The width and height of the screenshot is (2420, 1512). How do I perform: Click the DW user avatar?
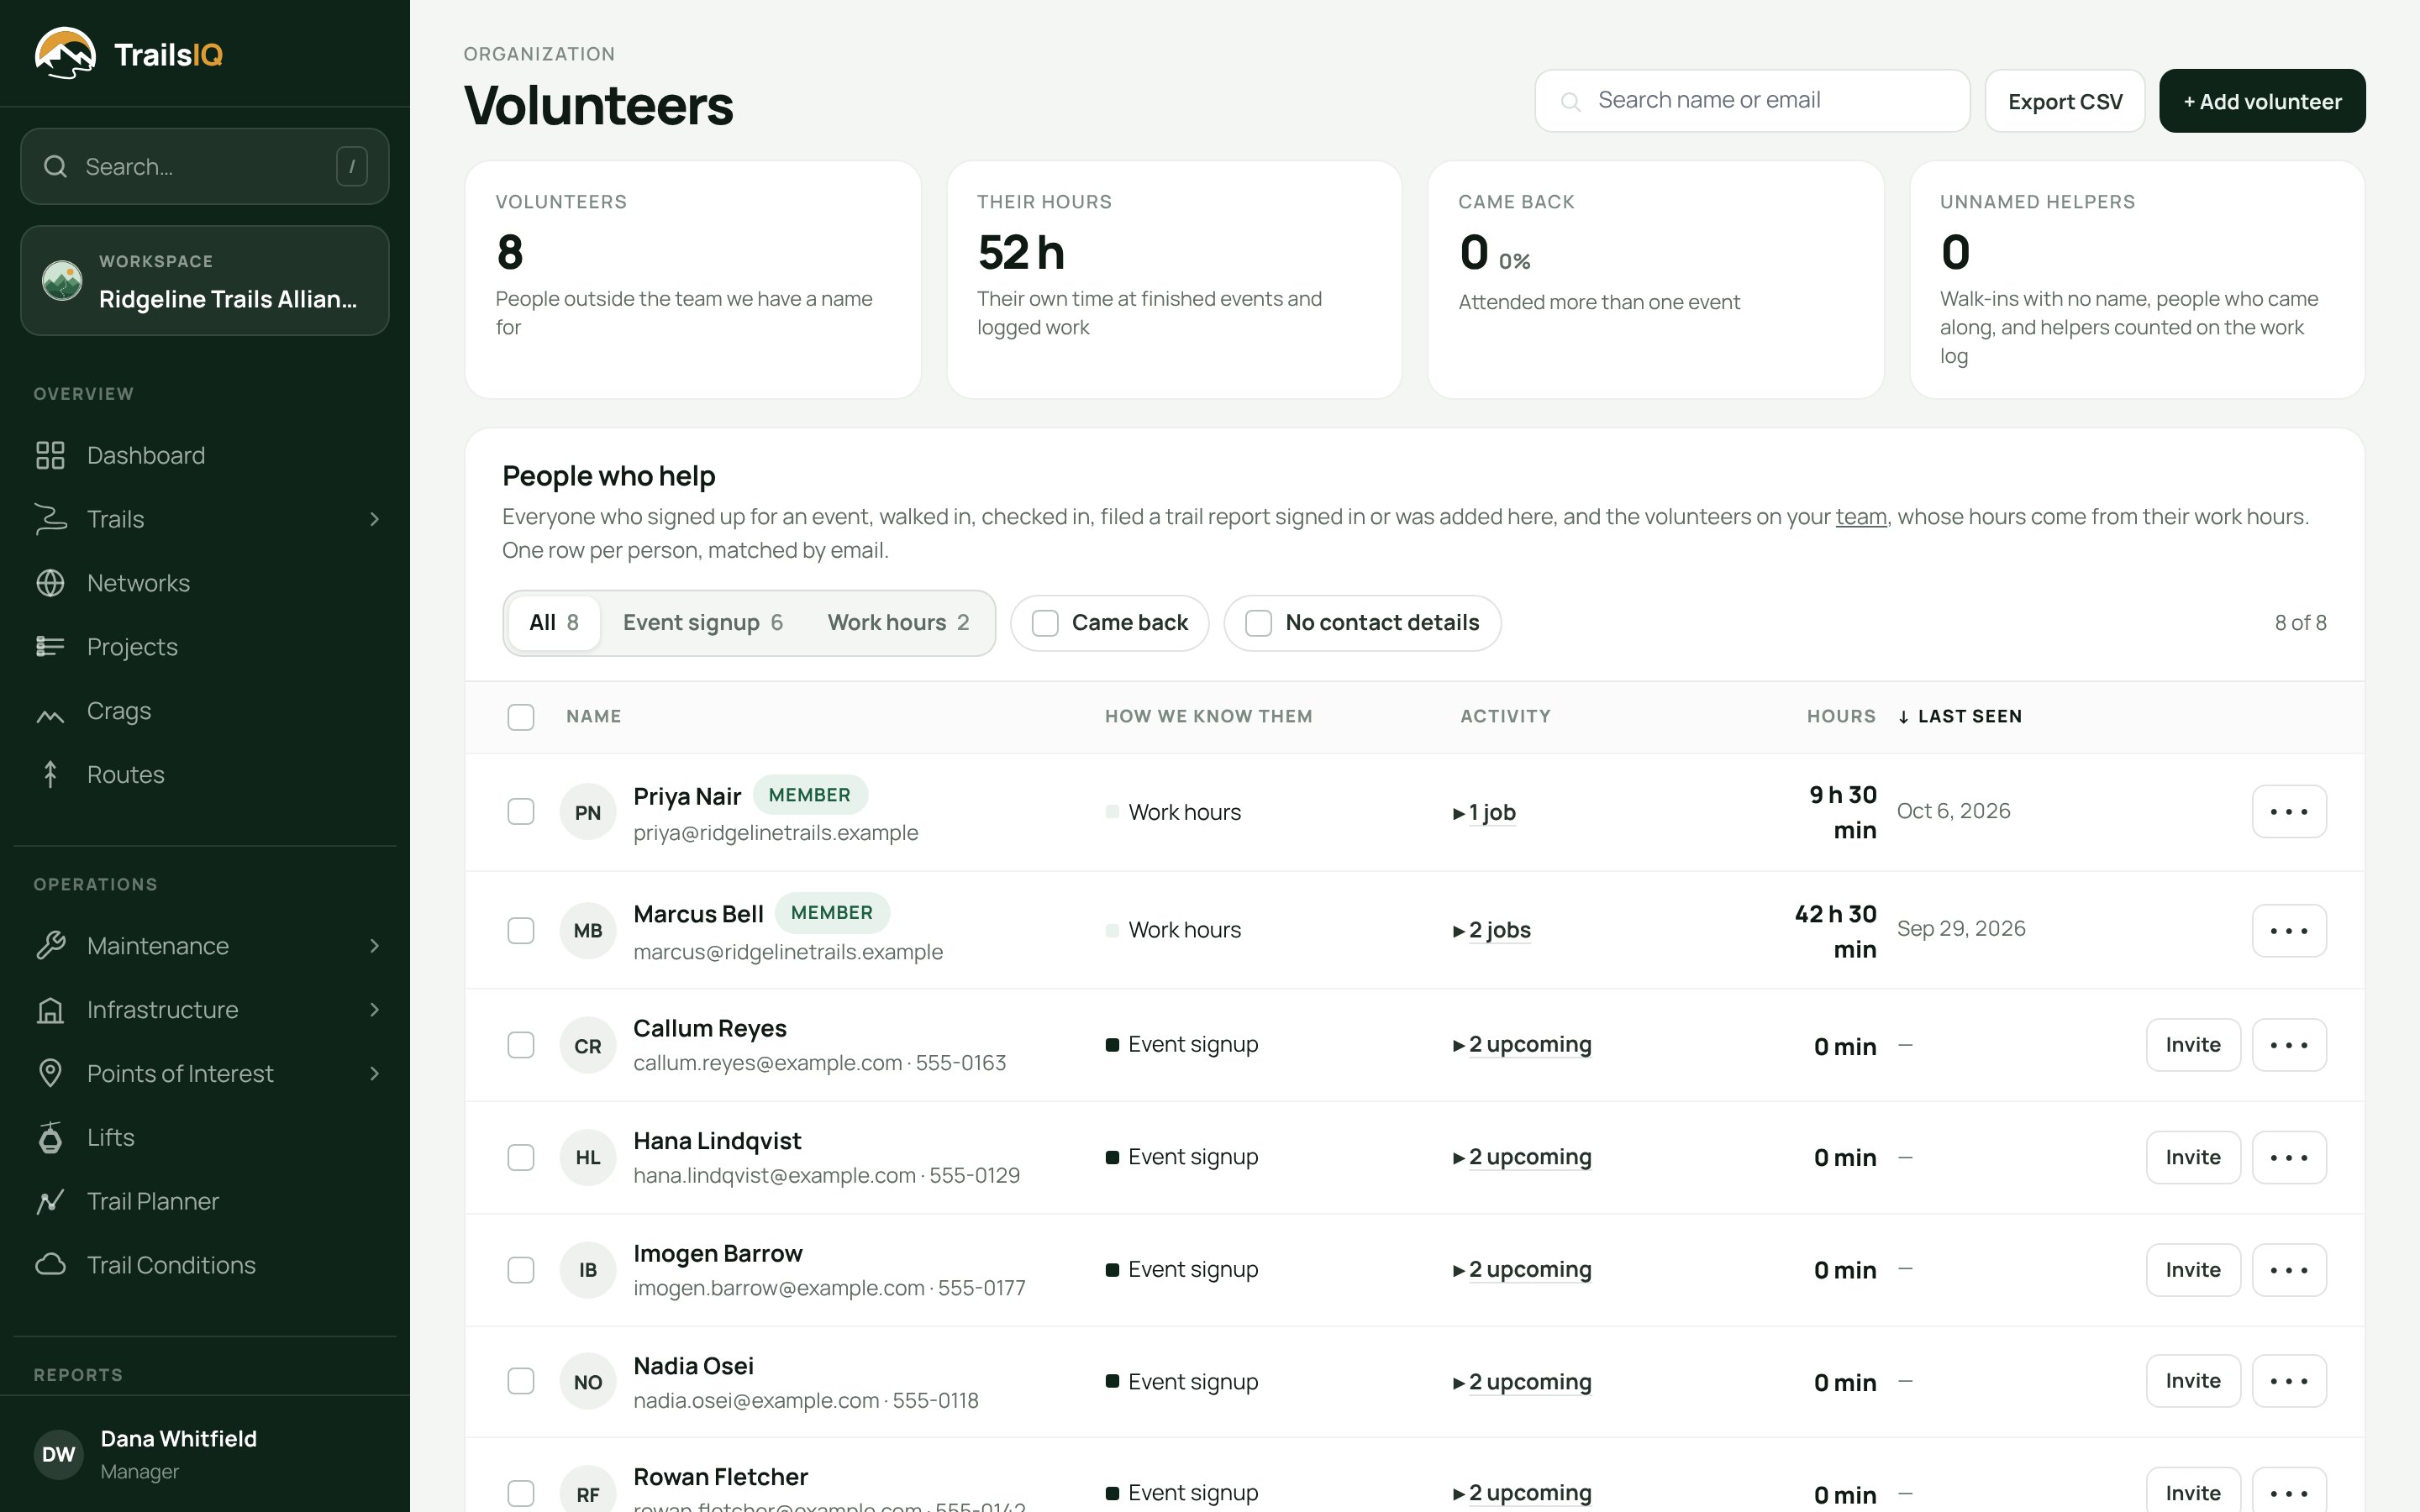pyautogui.click(x=59, y=1454)
